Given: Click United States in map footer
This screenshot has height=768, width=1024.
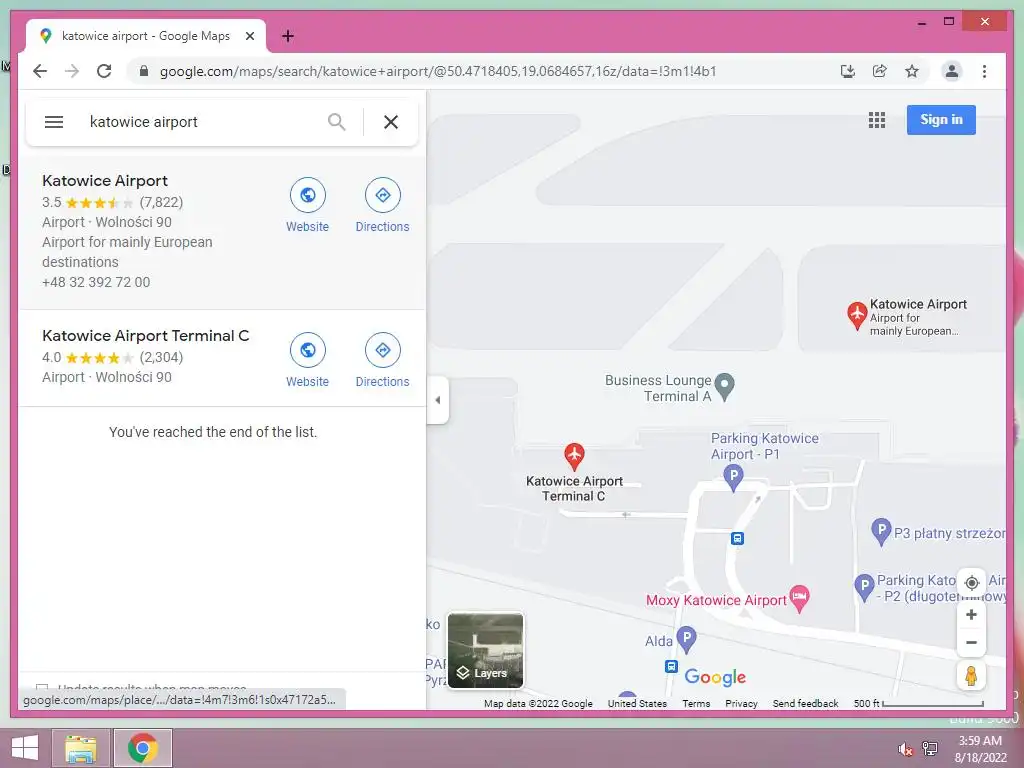Looking at the screenshot, I should coord(637,703).
